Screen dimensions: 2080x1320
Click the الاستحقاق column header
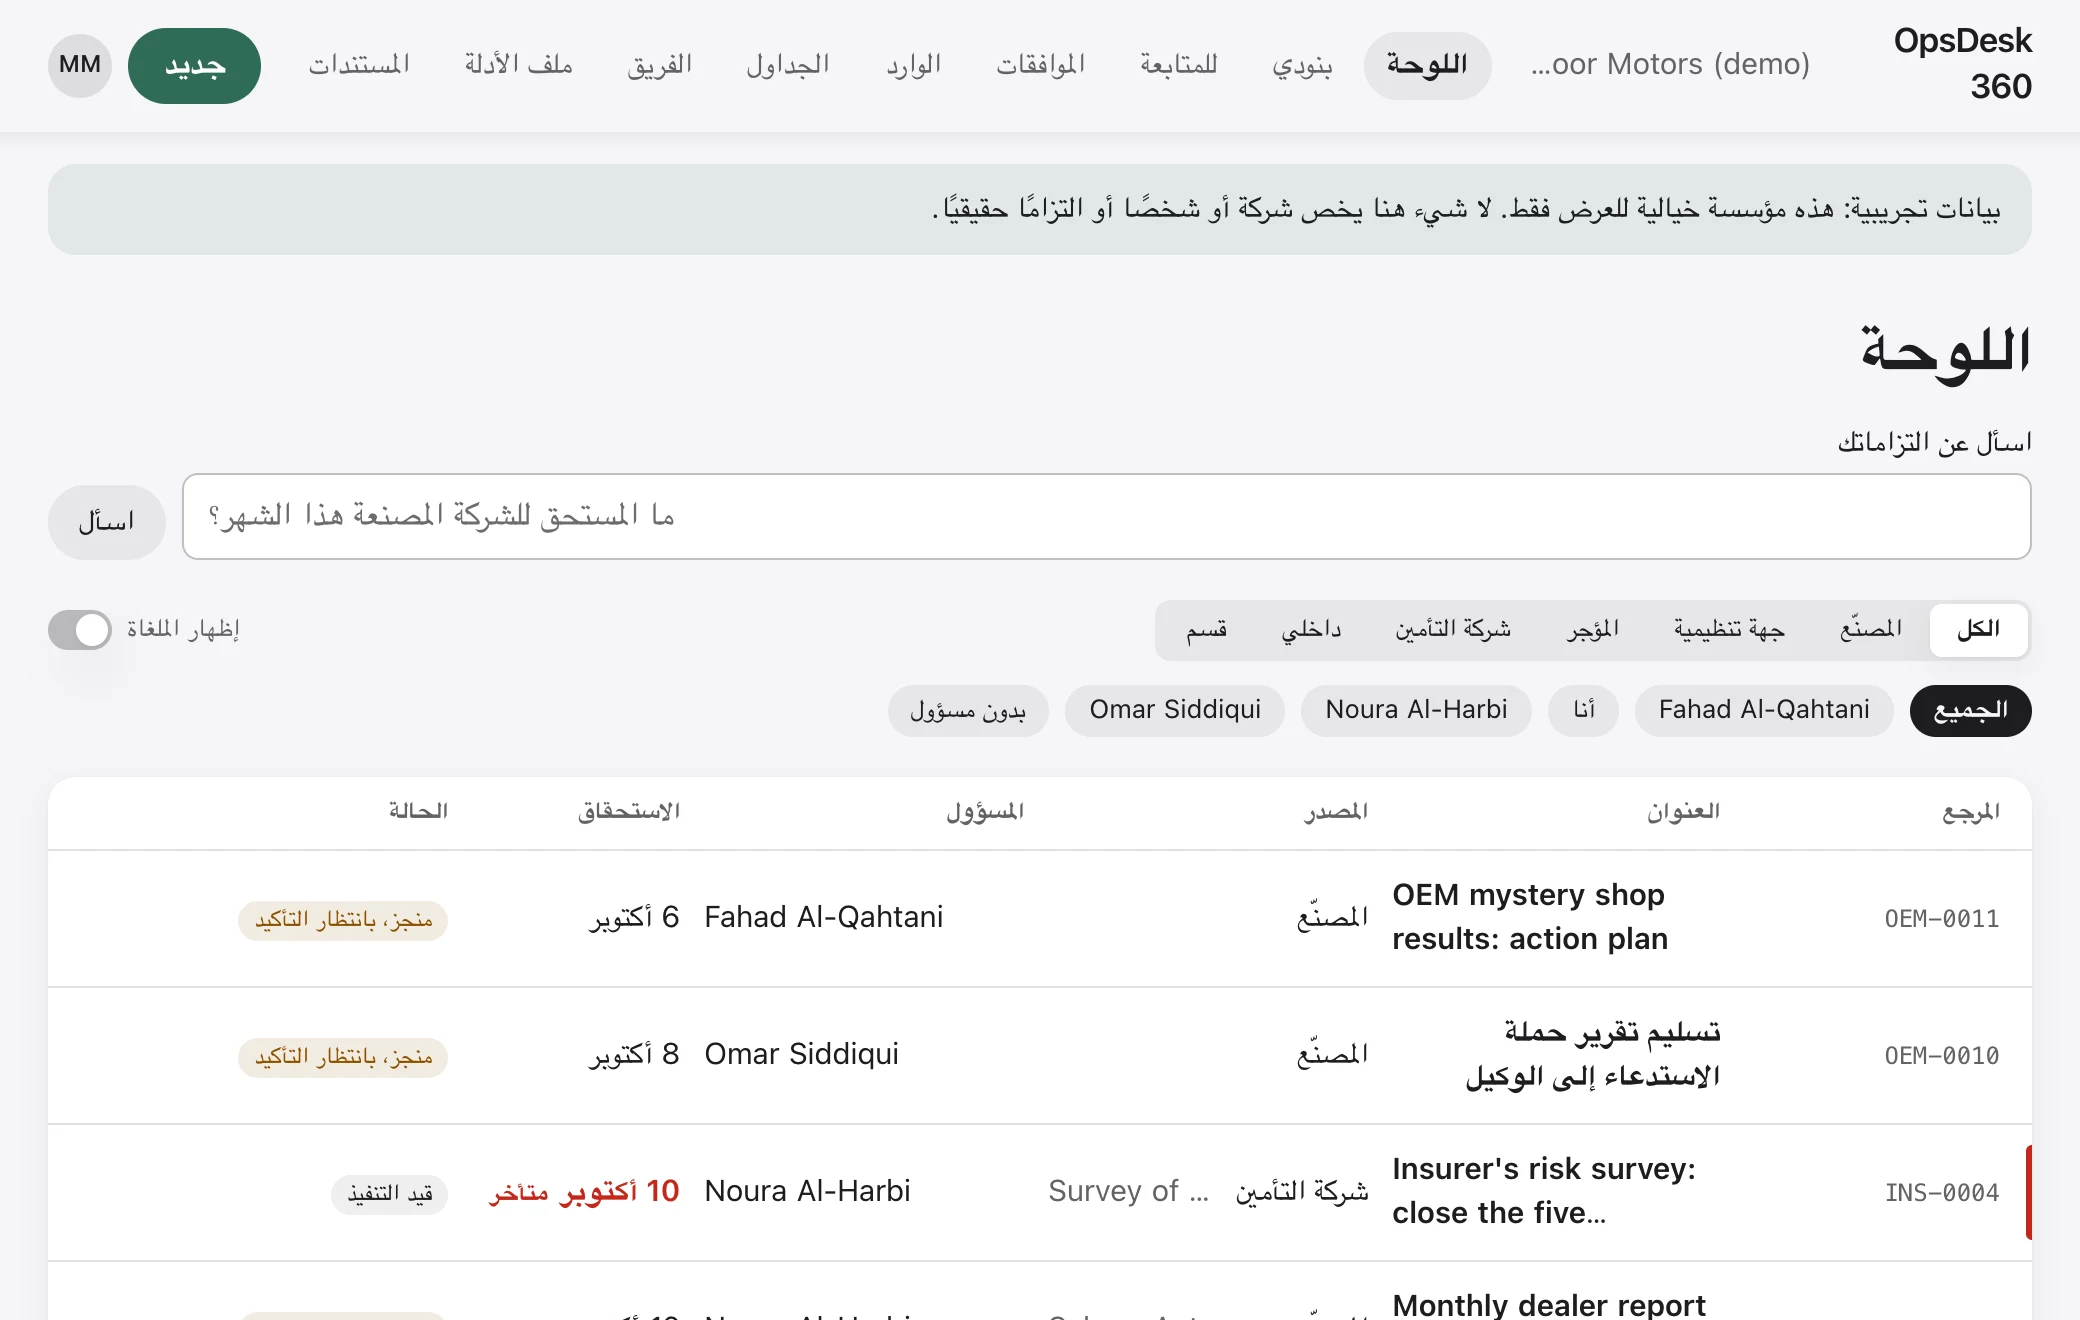coord(628,812)
